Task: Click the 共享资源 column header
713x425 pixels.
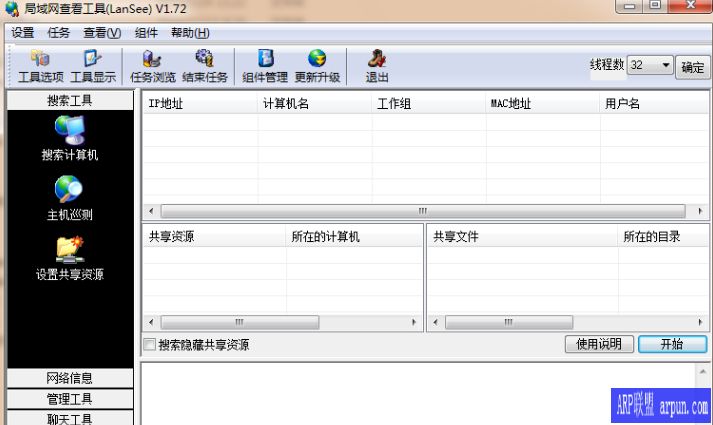Action: click(215, 236)
